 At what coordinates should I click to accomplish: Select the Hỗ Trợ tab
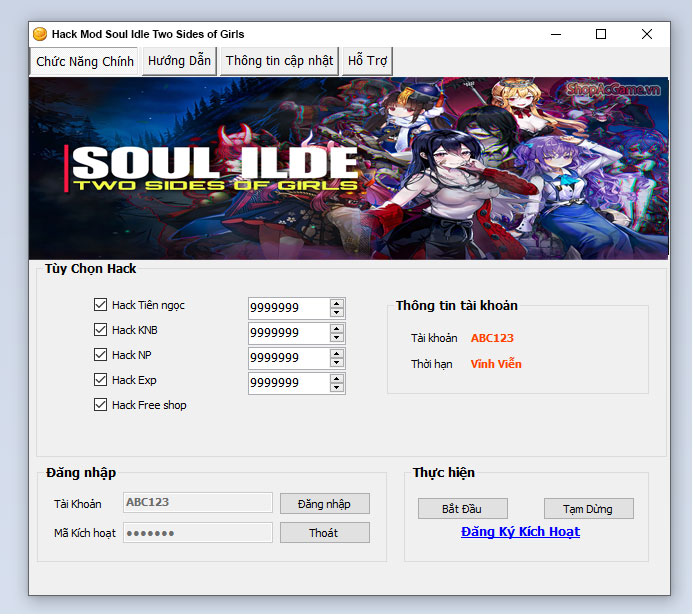pyautogui.click(x=367, y=61)
